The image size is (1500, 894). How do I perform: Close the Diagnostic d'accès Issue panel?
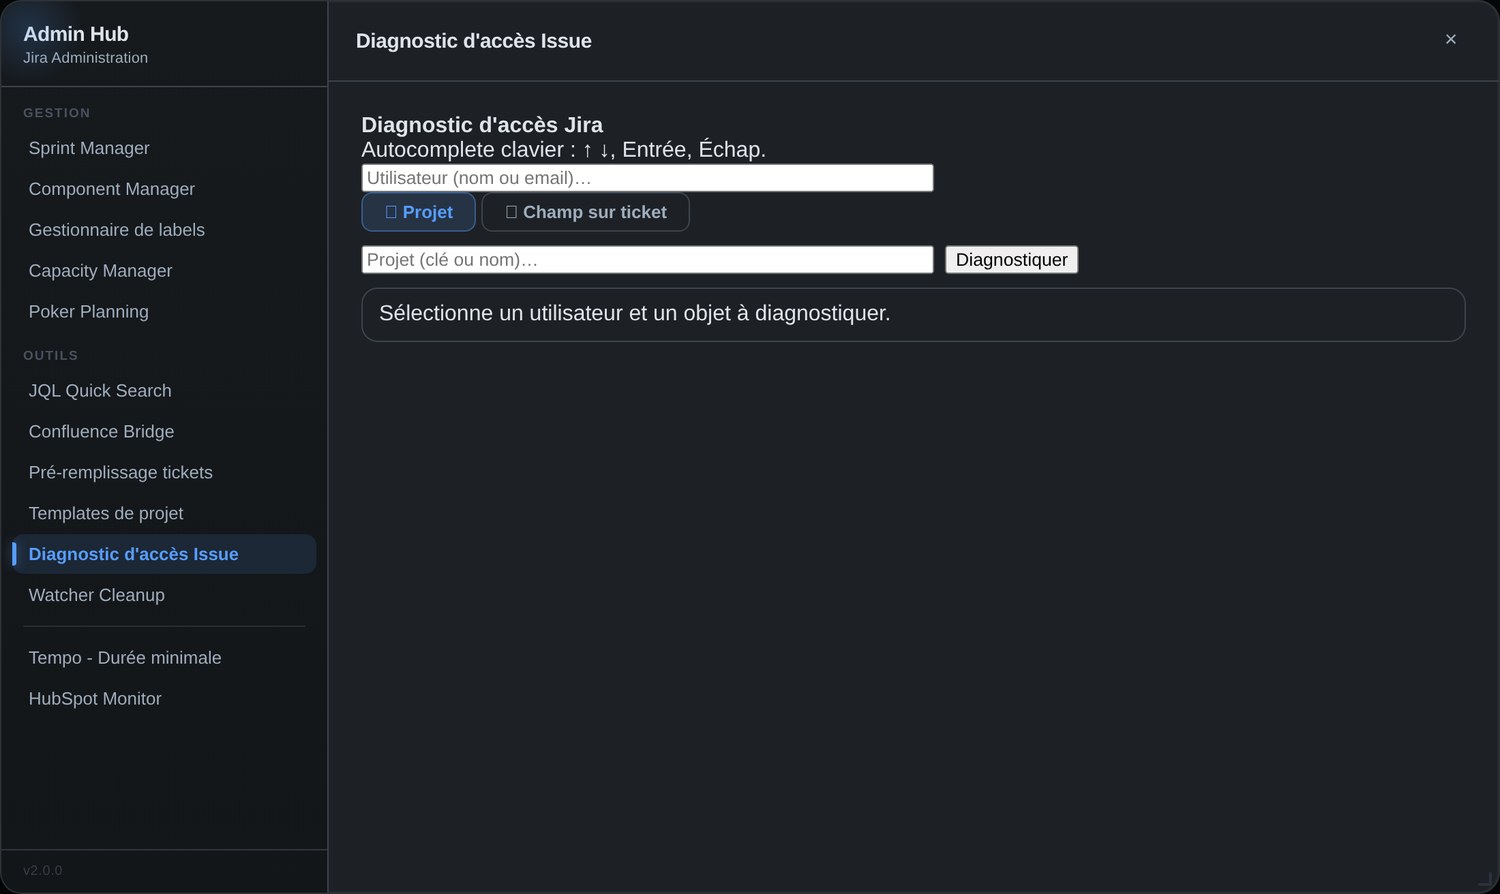pyautogui.click(x=1450, y=39)
